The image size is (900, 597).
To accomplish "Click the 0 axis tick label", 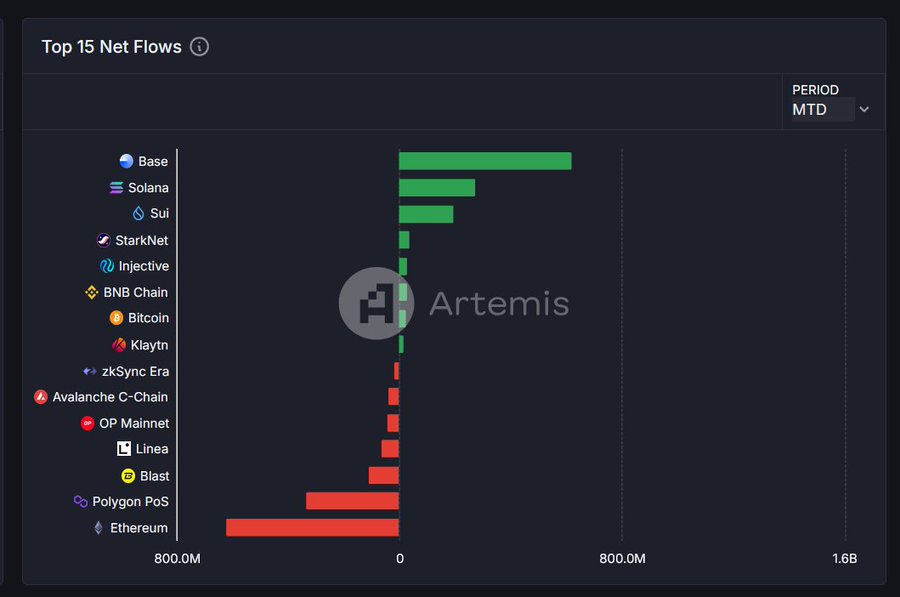I will [399, 559].
